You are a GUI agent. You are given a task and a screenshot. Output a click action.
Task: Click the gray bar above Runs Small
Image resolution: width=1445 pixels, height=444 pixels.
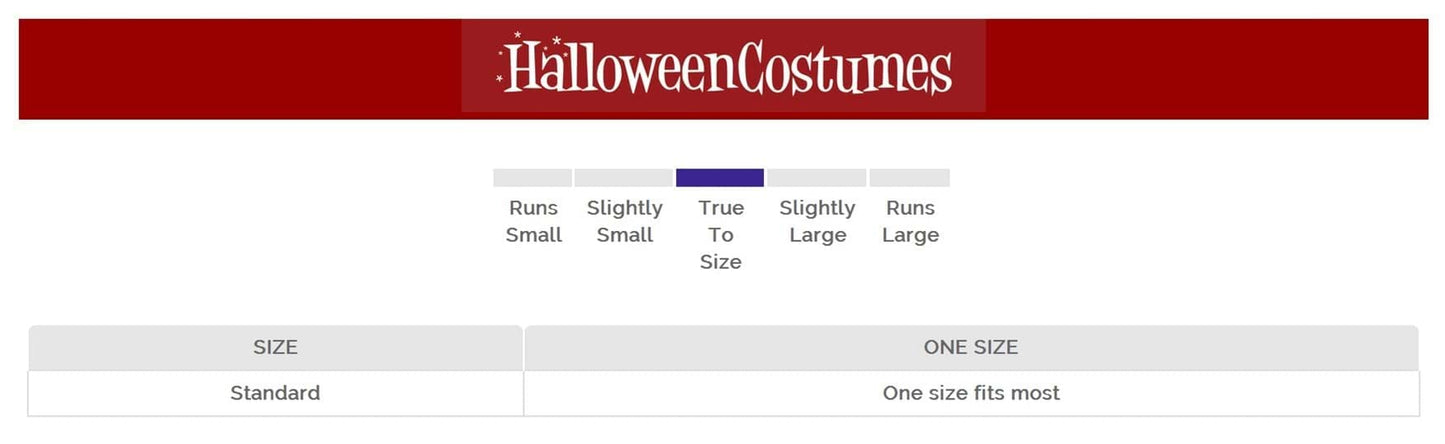point(533,178)
